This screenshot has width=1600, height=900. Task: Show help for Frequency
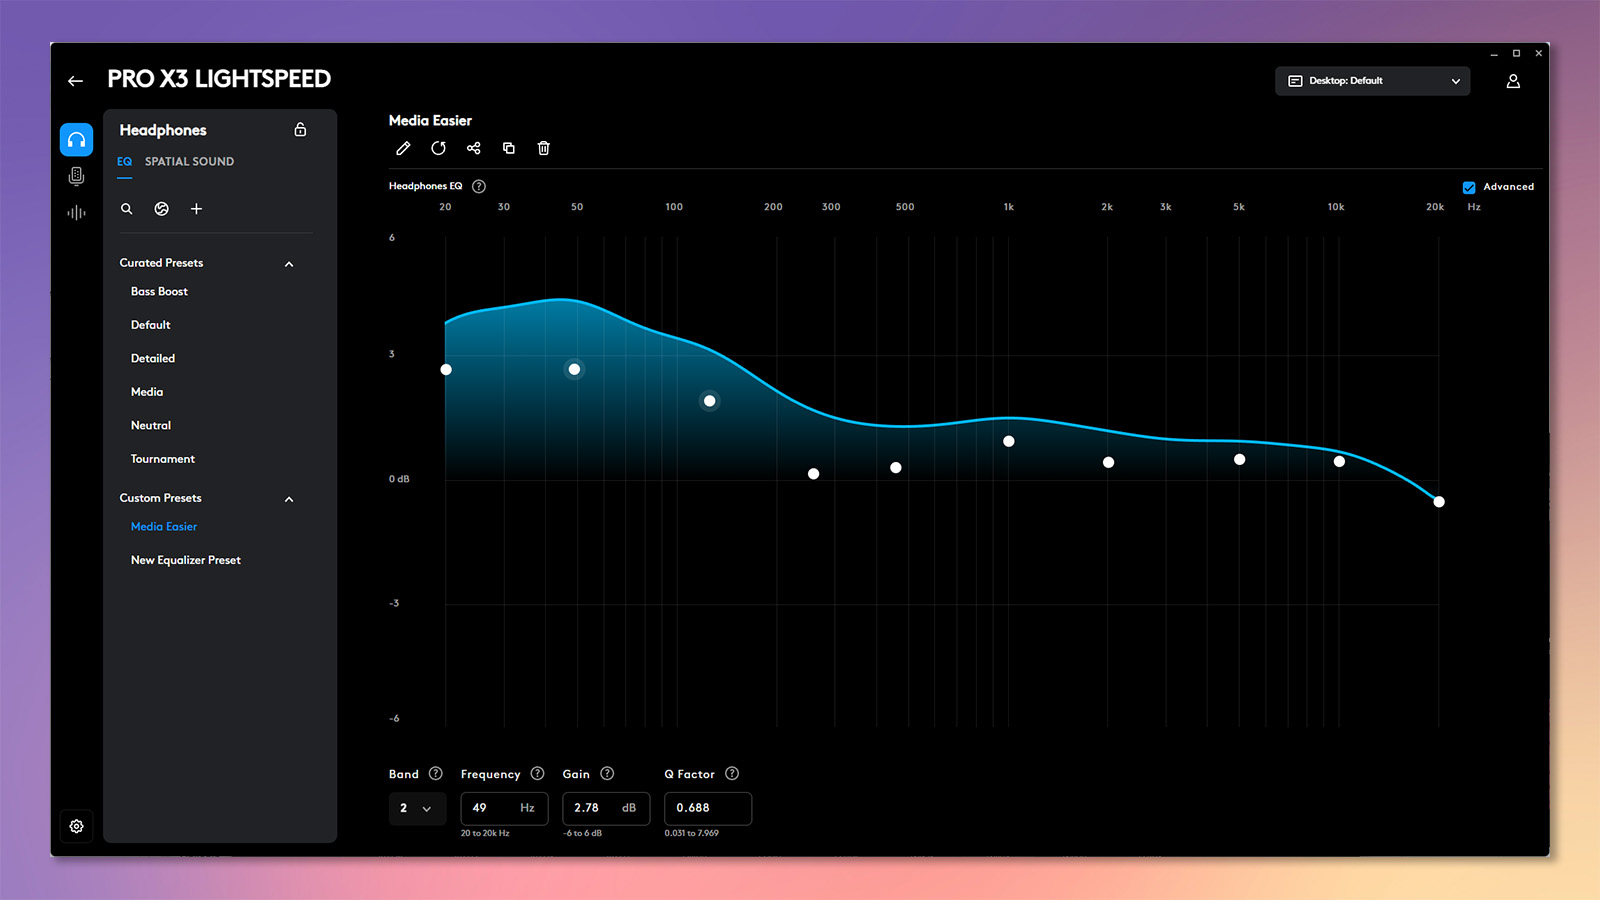pyautogui.click(x=537, y=773)
